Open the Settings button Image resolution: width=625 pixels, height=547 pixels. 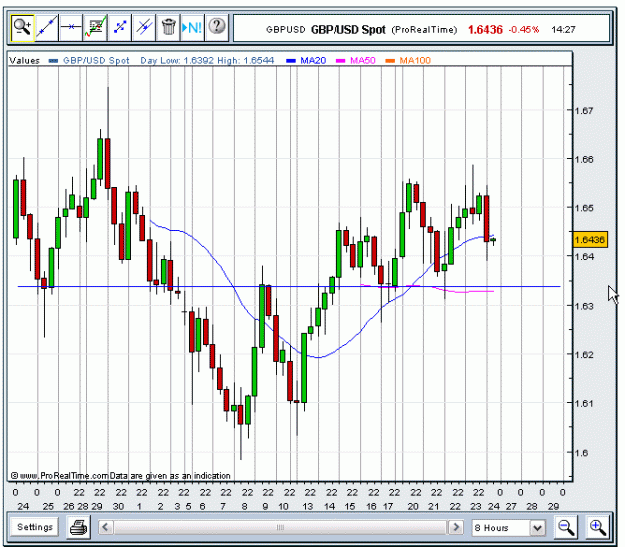(x=35, y=527)
